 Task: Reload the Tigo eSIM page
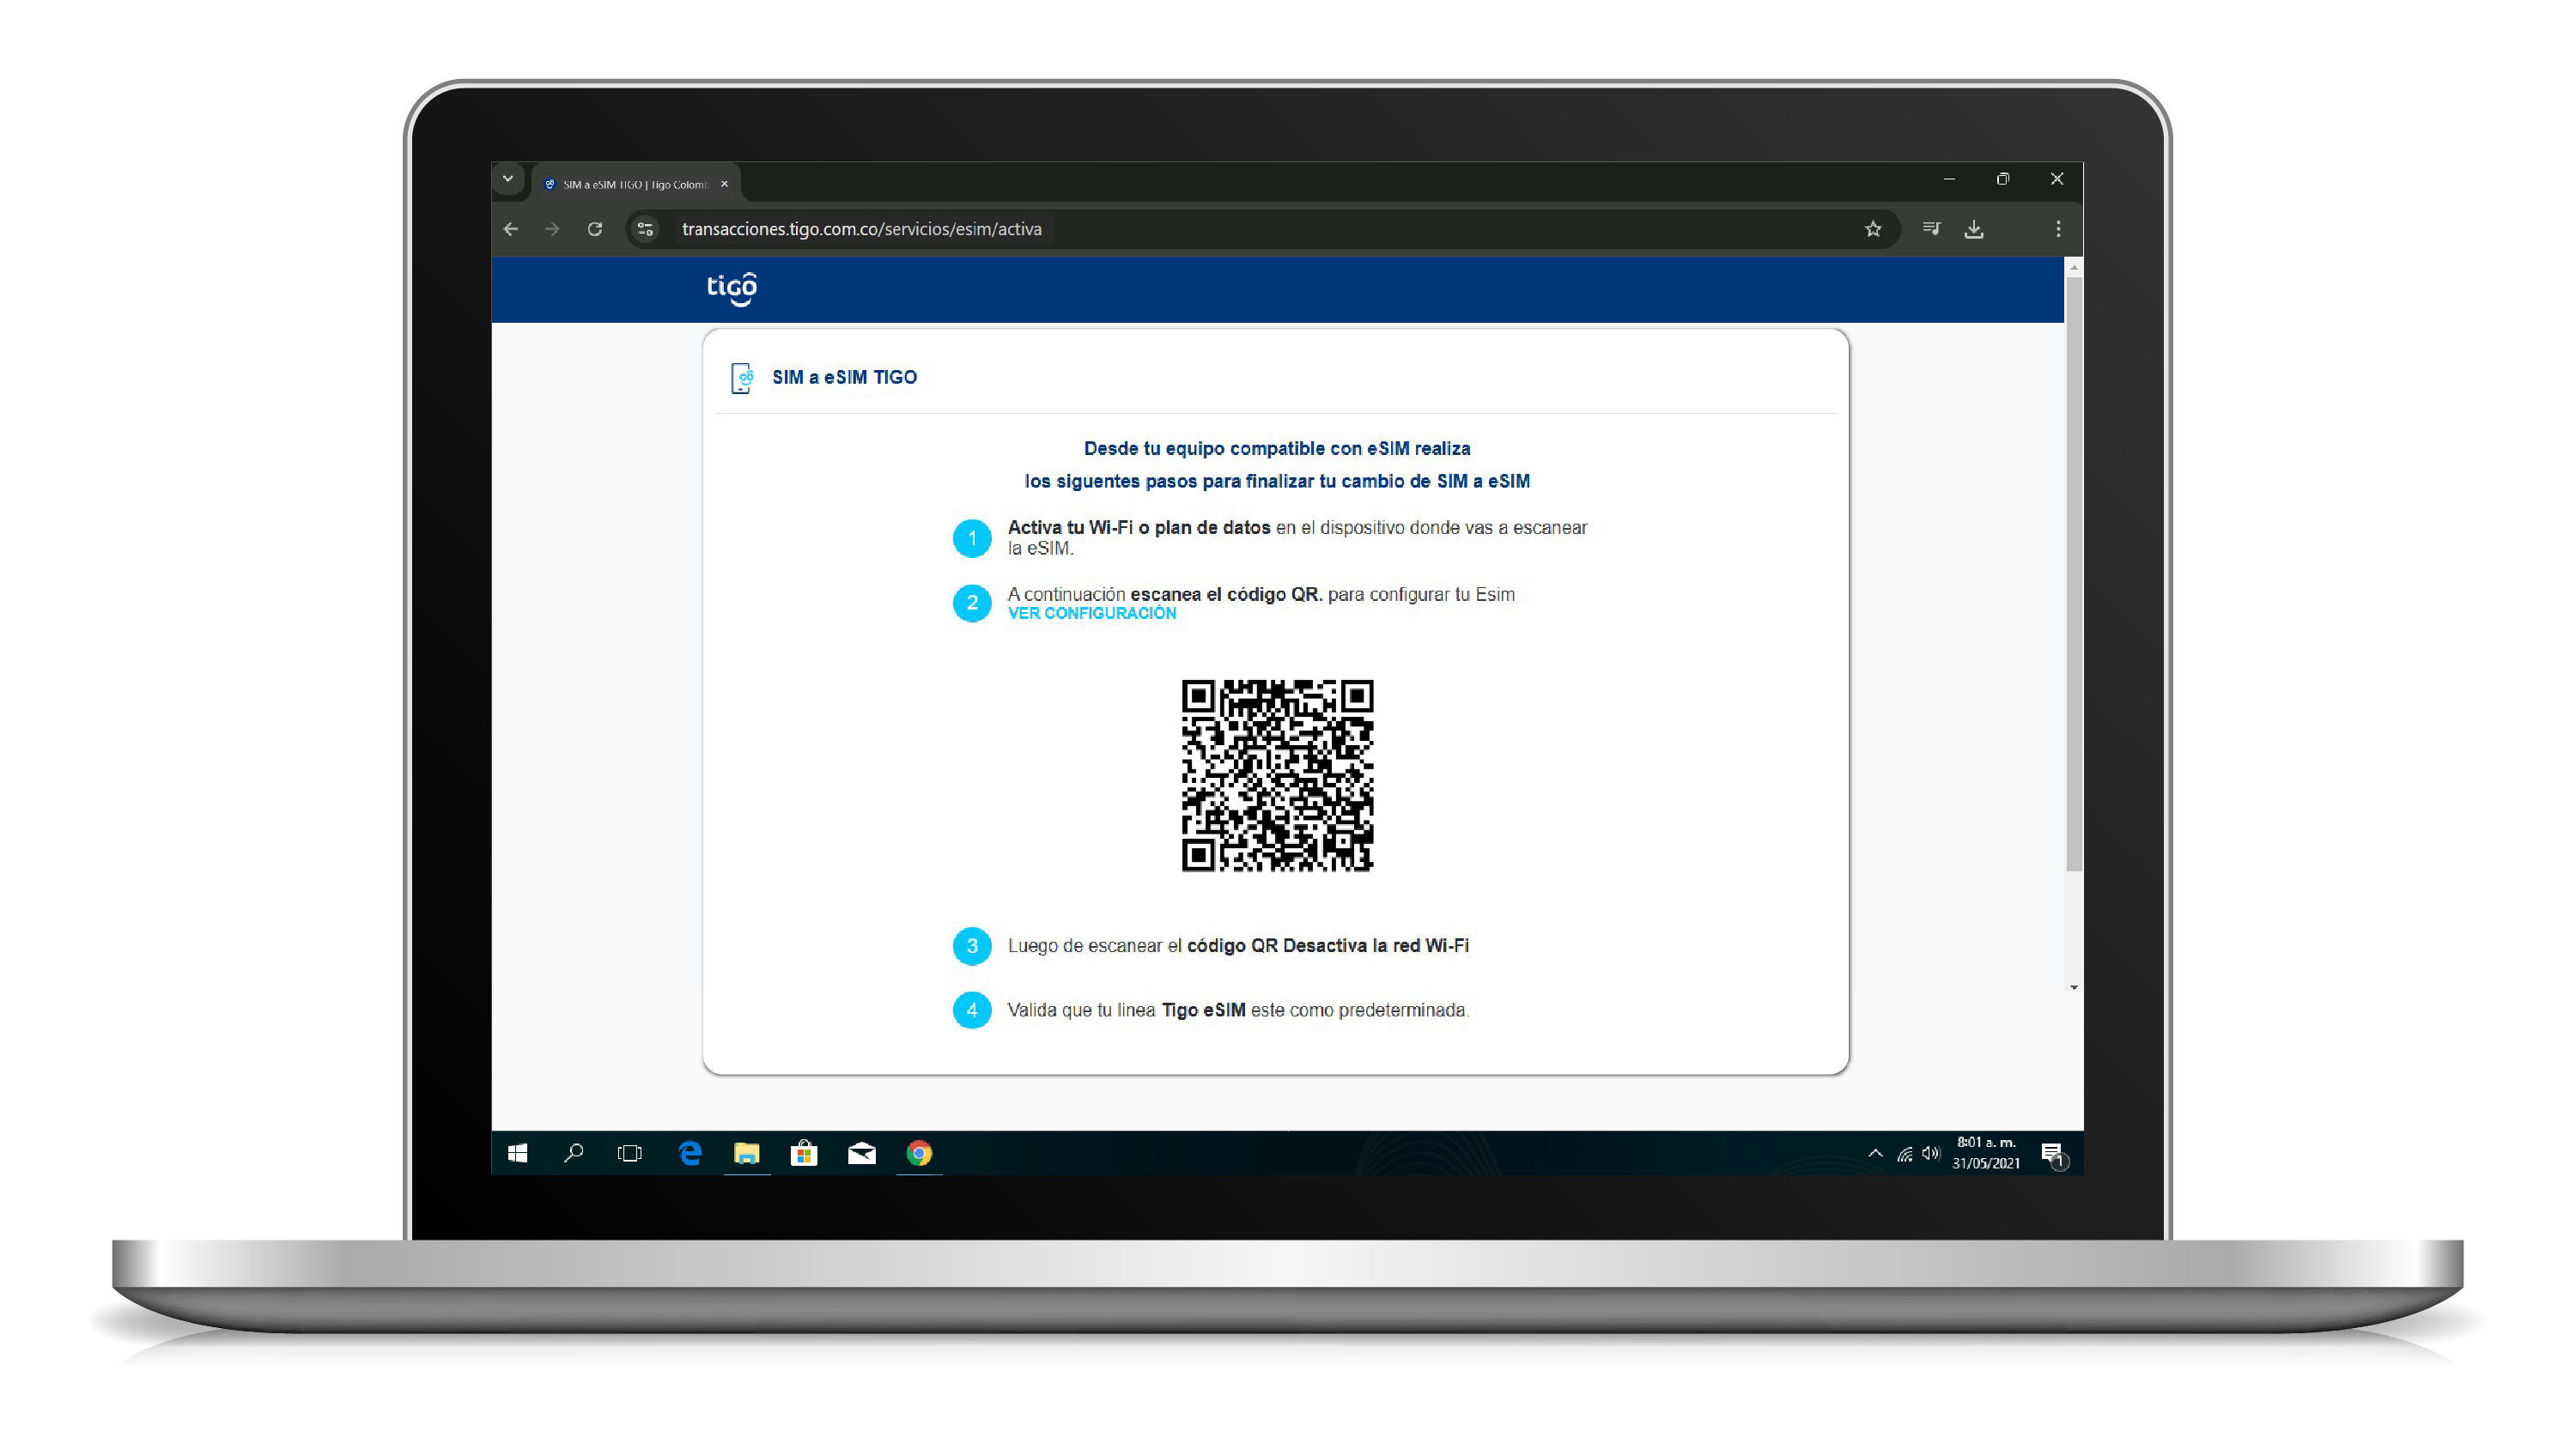(x=595, y=229)
